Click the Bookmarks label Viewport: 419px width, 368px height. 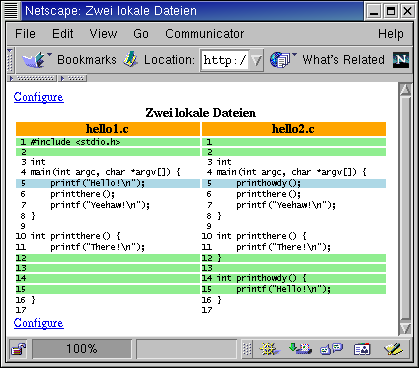coord(87,60)
